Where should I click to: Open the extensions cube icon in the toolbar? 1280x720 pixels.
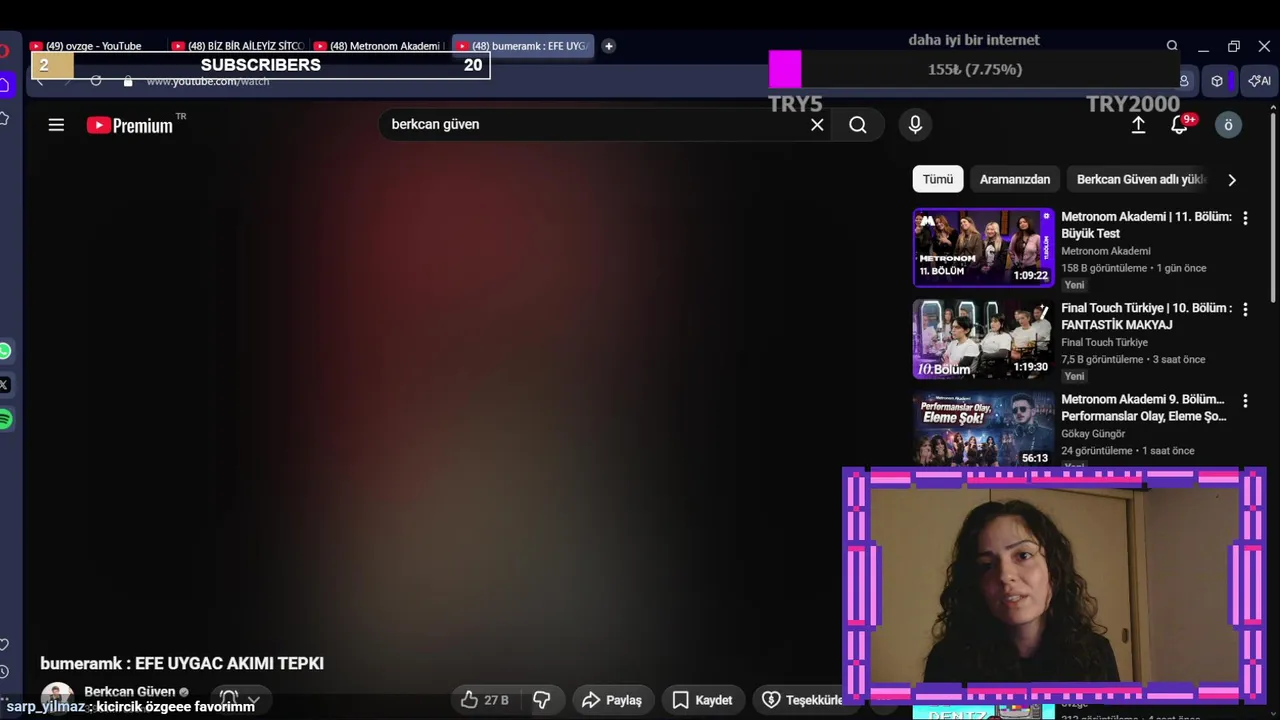[1217, 81]
